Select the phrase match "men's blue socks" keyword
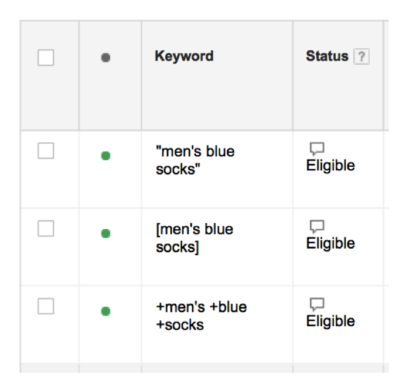Screen dimensions: 409x382 tap(195, 160)
